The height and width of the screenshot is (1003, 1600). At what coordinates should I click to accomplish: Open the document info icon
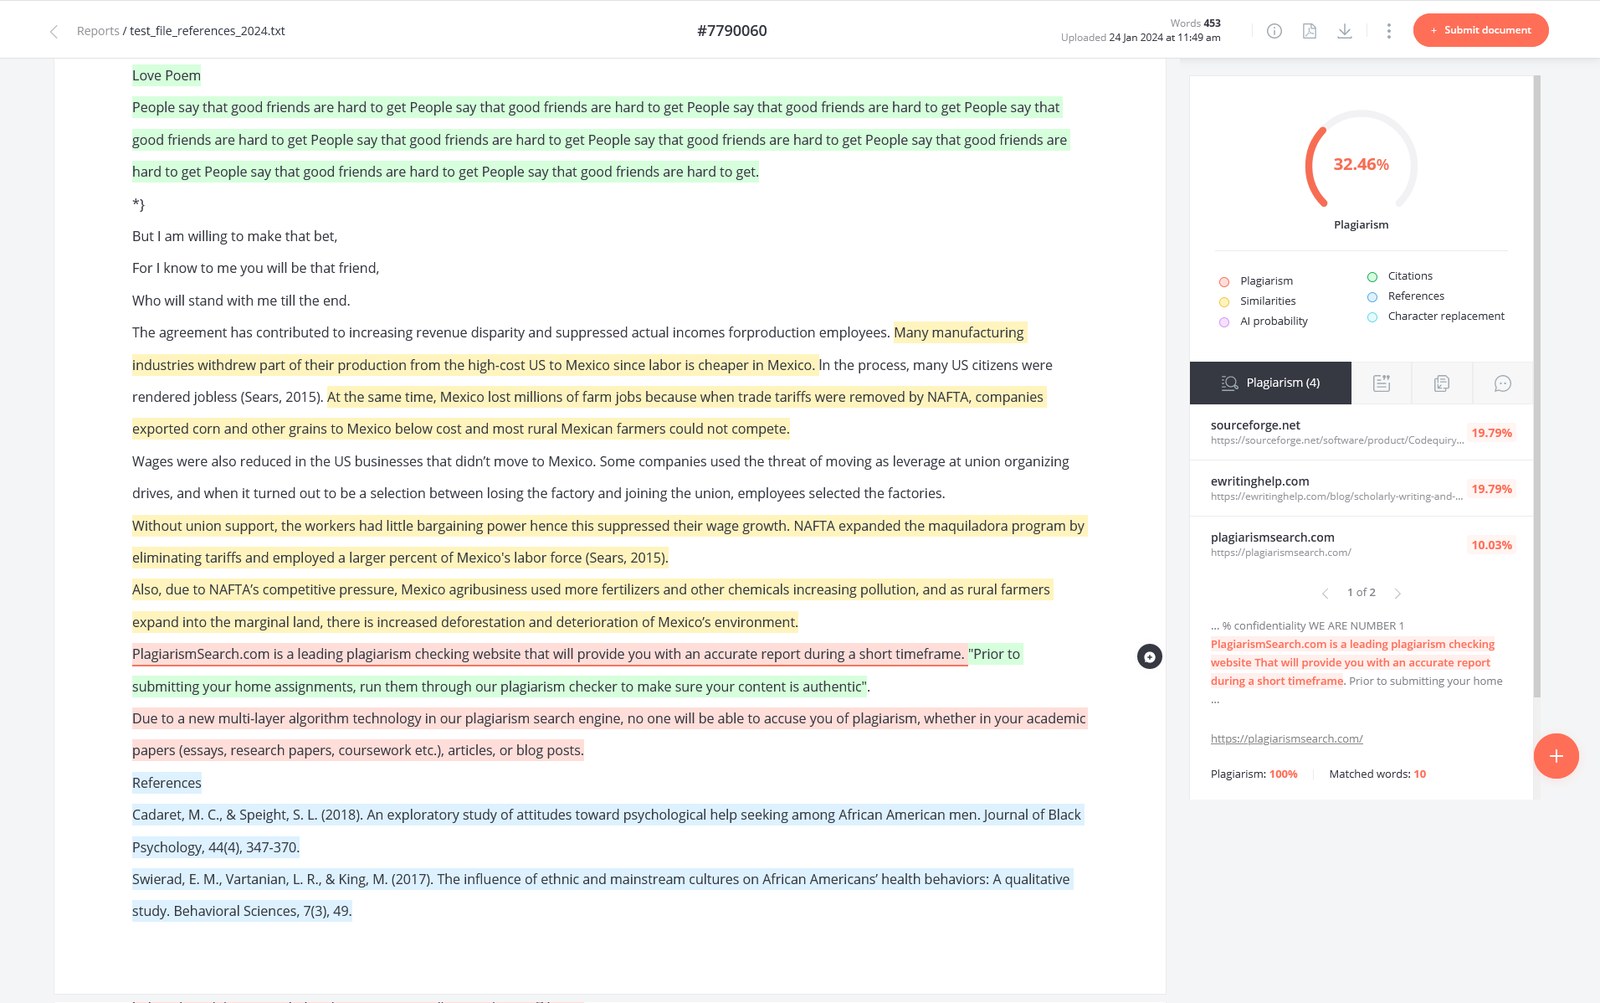1274,31
